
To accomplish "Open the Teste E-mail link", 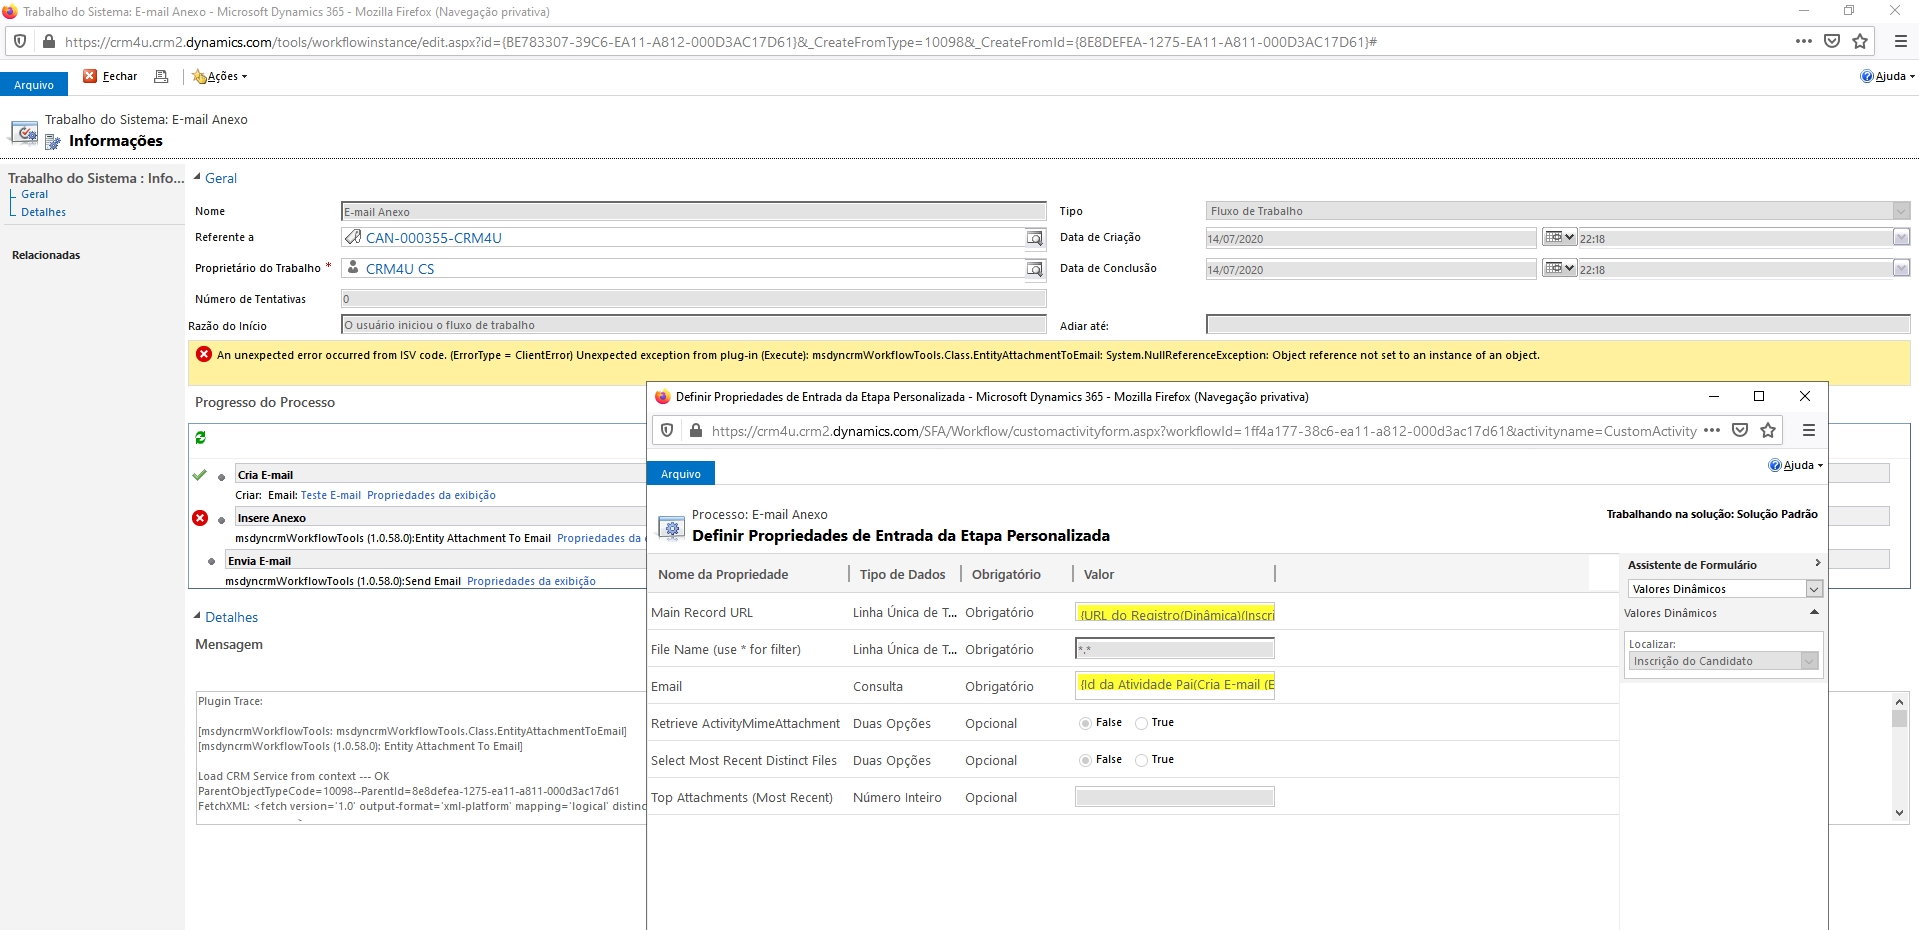I will (330, 495).
